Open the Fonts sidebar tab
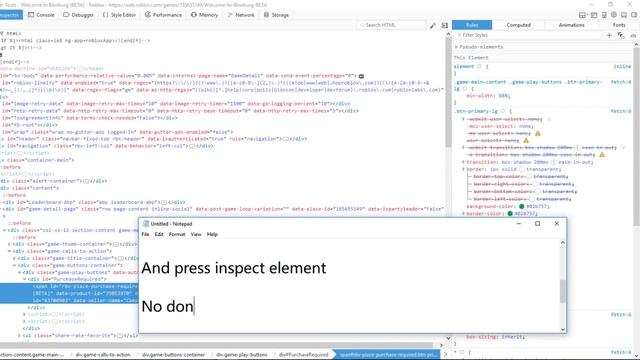Image resolution: width=640 pixels, height=360 pixels. (619, 25)
